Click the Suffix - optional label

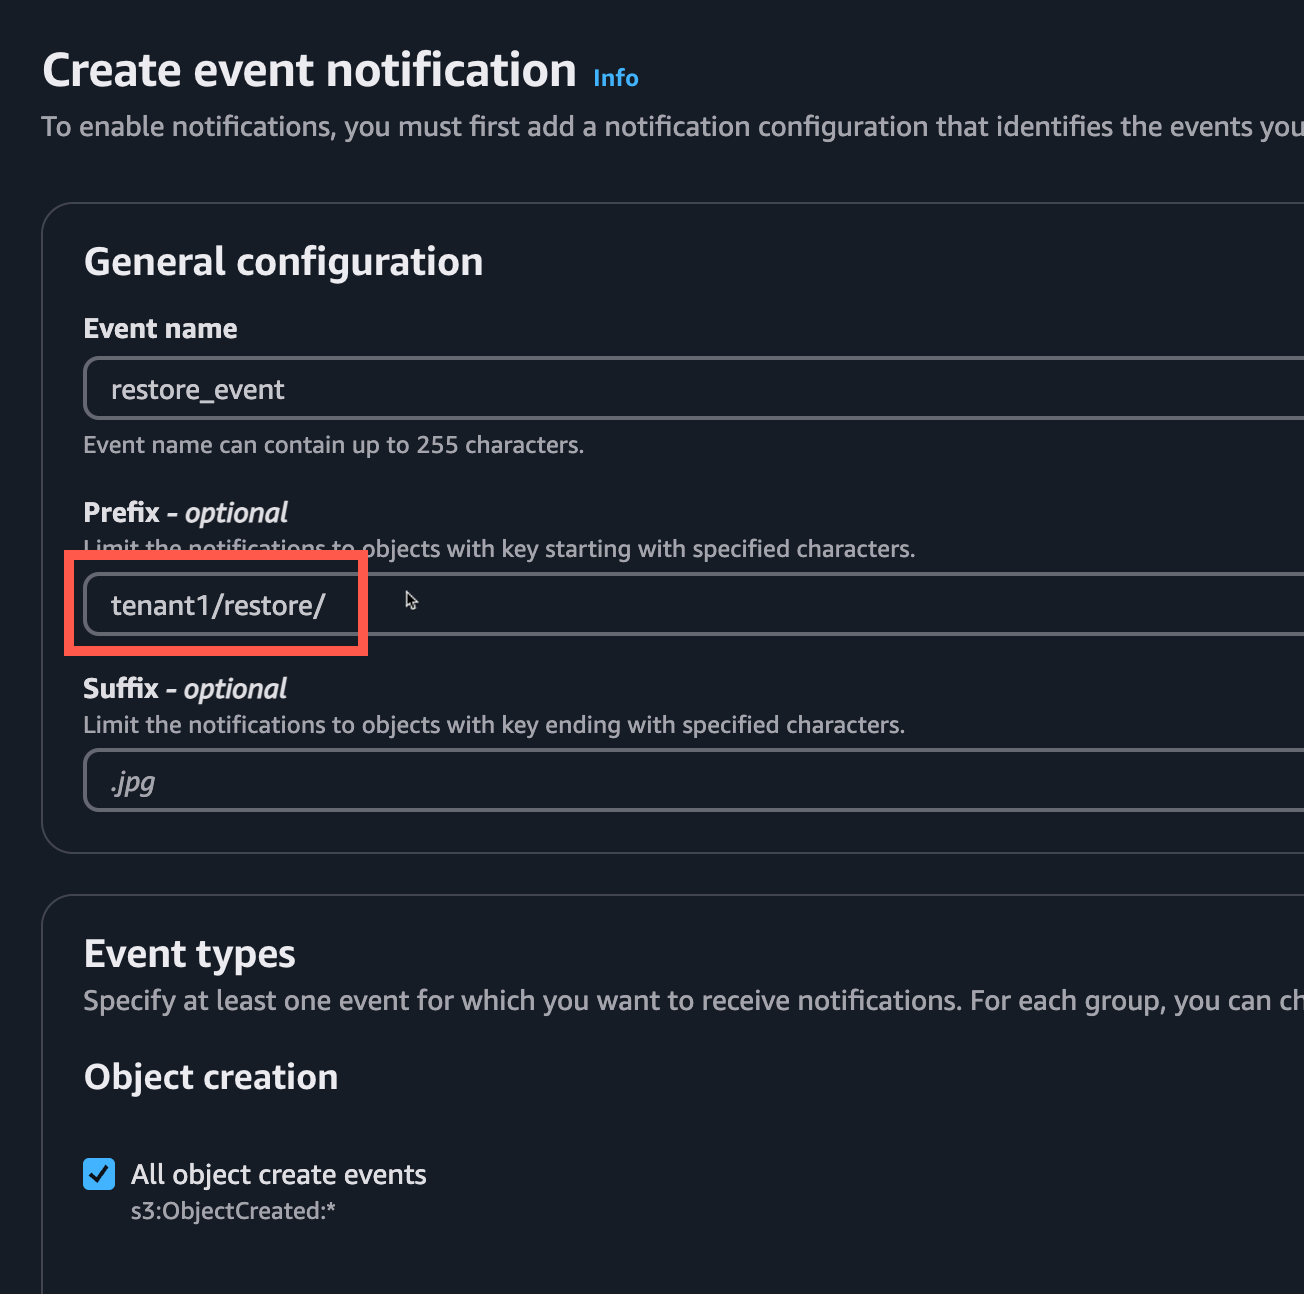[185, 689]
